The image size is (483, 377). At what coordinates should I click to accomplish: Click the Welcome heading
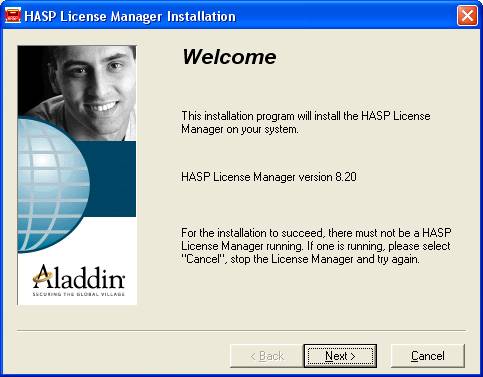[x=229, y=57]
